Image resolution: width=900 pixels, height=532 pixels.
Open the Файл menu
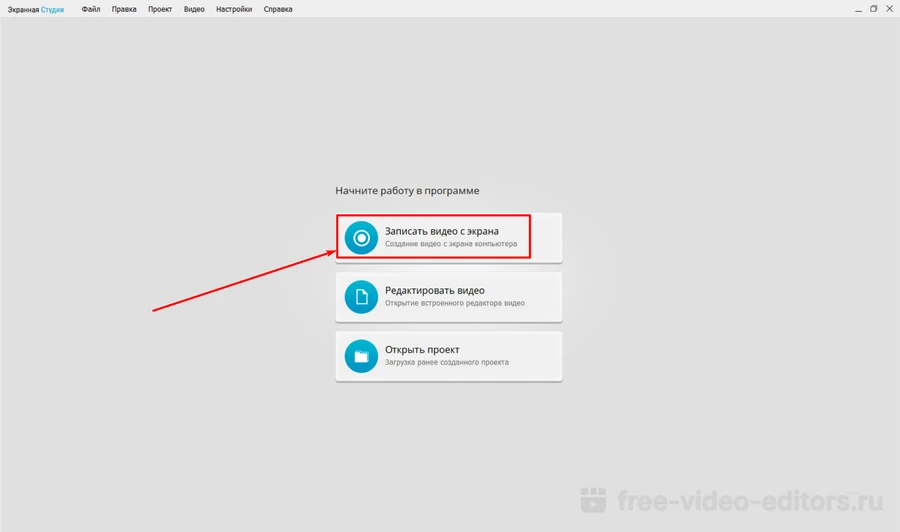tap(91, 9)
